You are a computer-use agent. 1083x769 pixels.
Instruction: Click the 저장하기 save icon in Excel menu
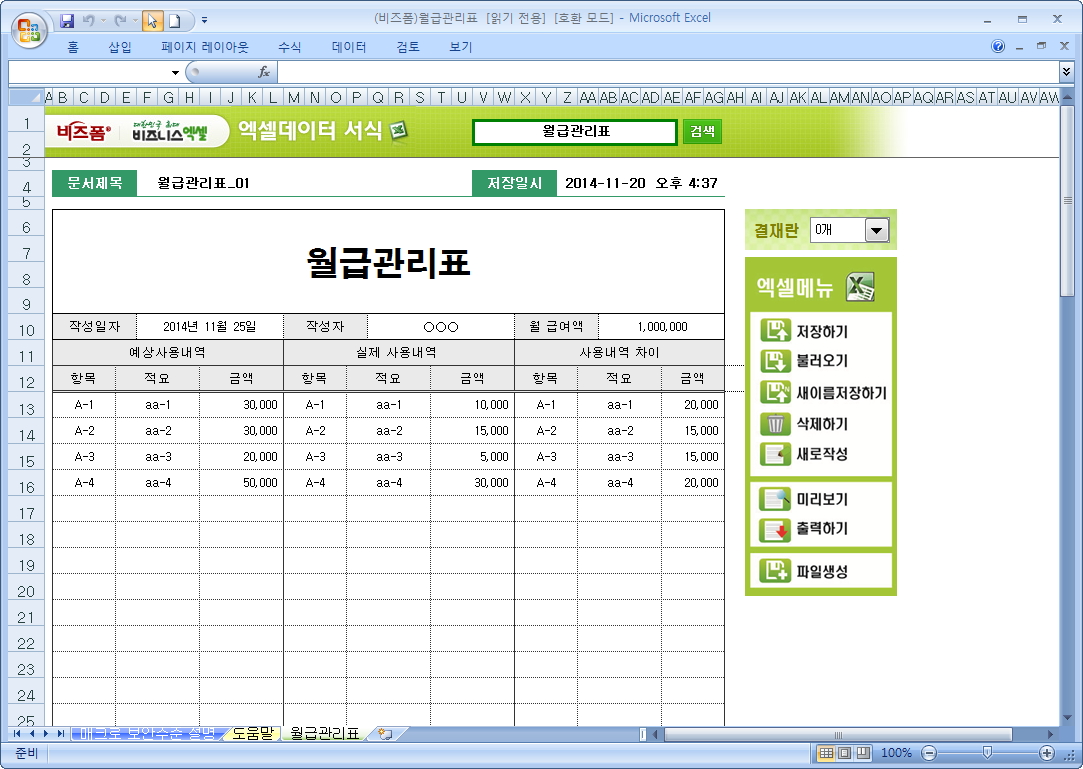(x=775, y=331)
